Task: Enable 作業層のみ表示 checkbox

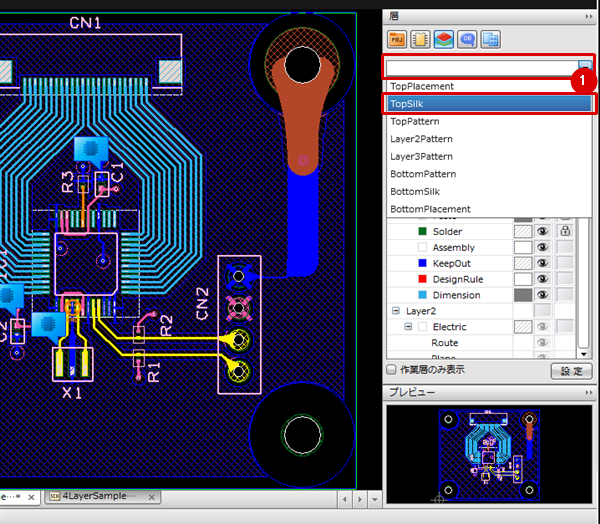Action: [391, 370]
